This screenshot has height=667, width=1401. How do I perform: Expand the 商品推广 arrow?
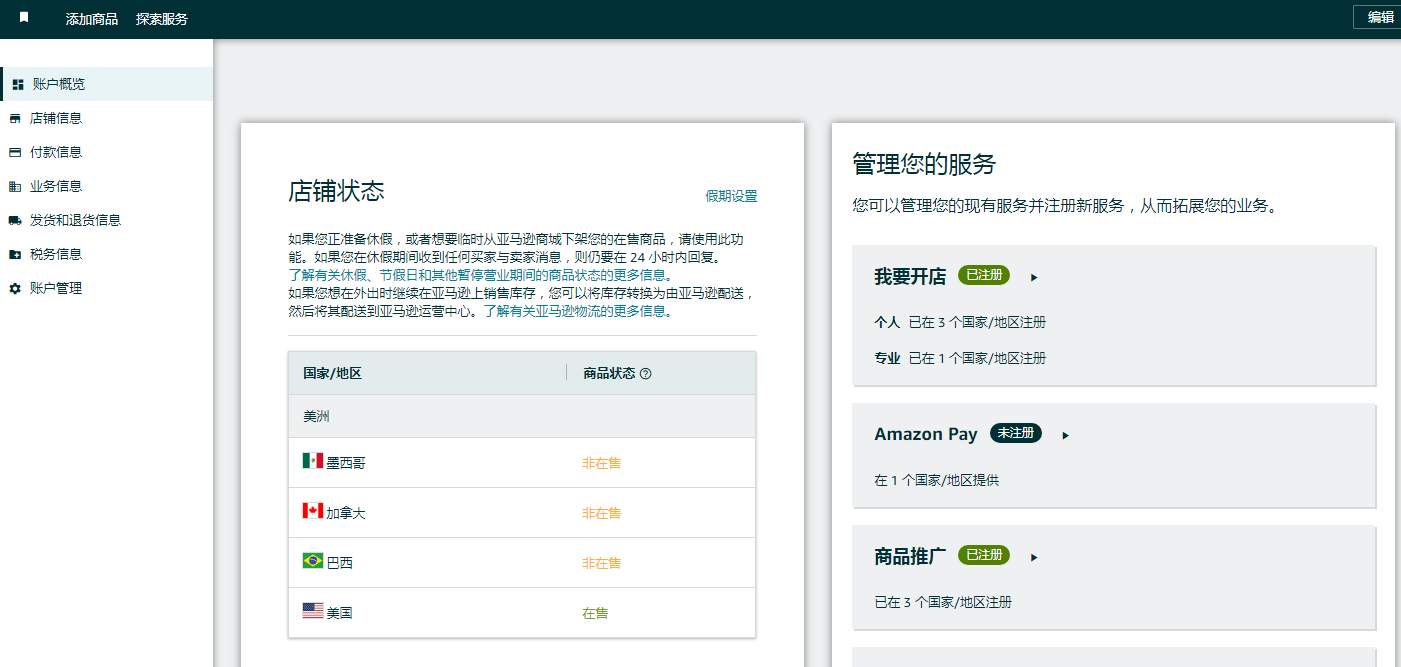(x=1034, y=557)
